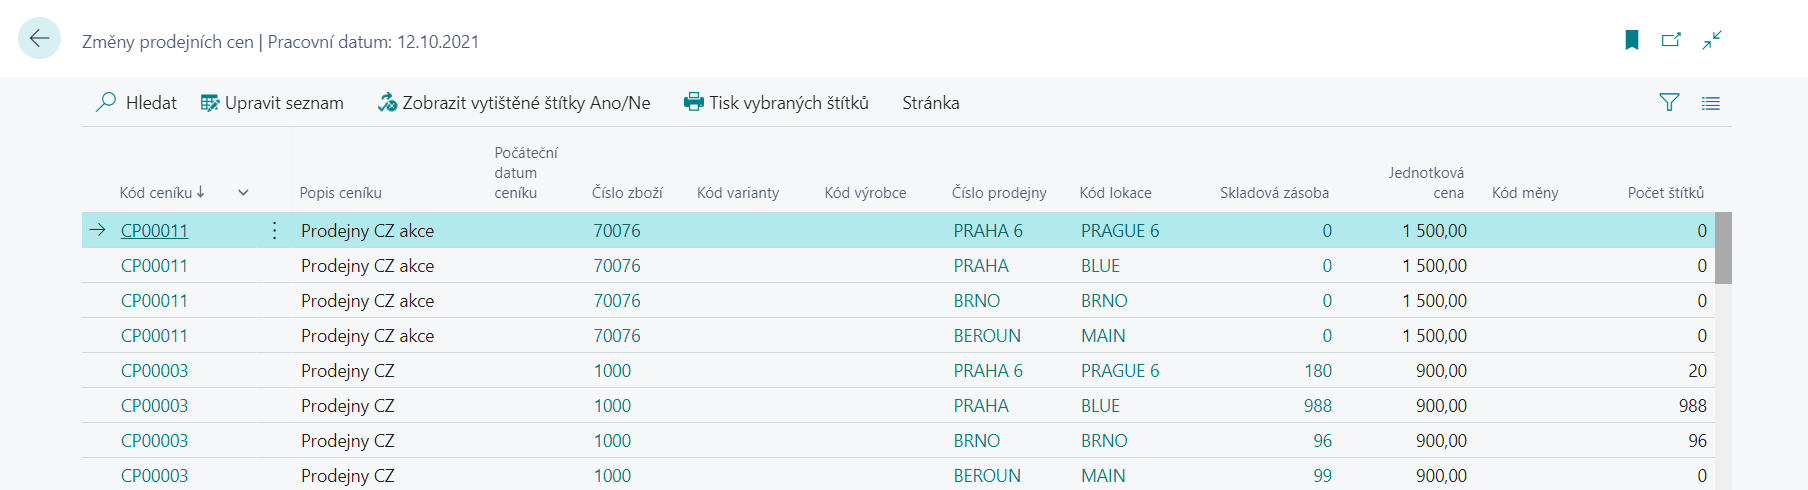Open item 1000 in PRAHA 6 row
The height and width of the screenshot is (490, 1808).
click(x=612, y=371)
